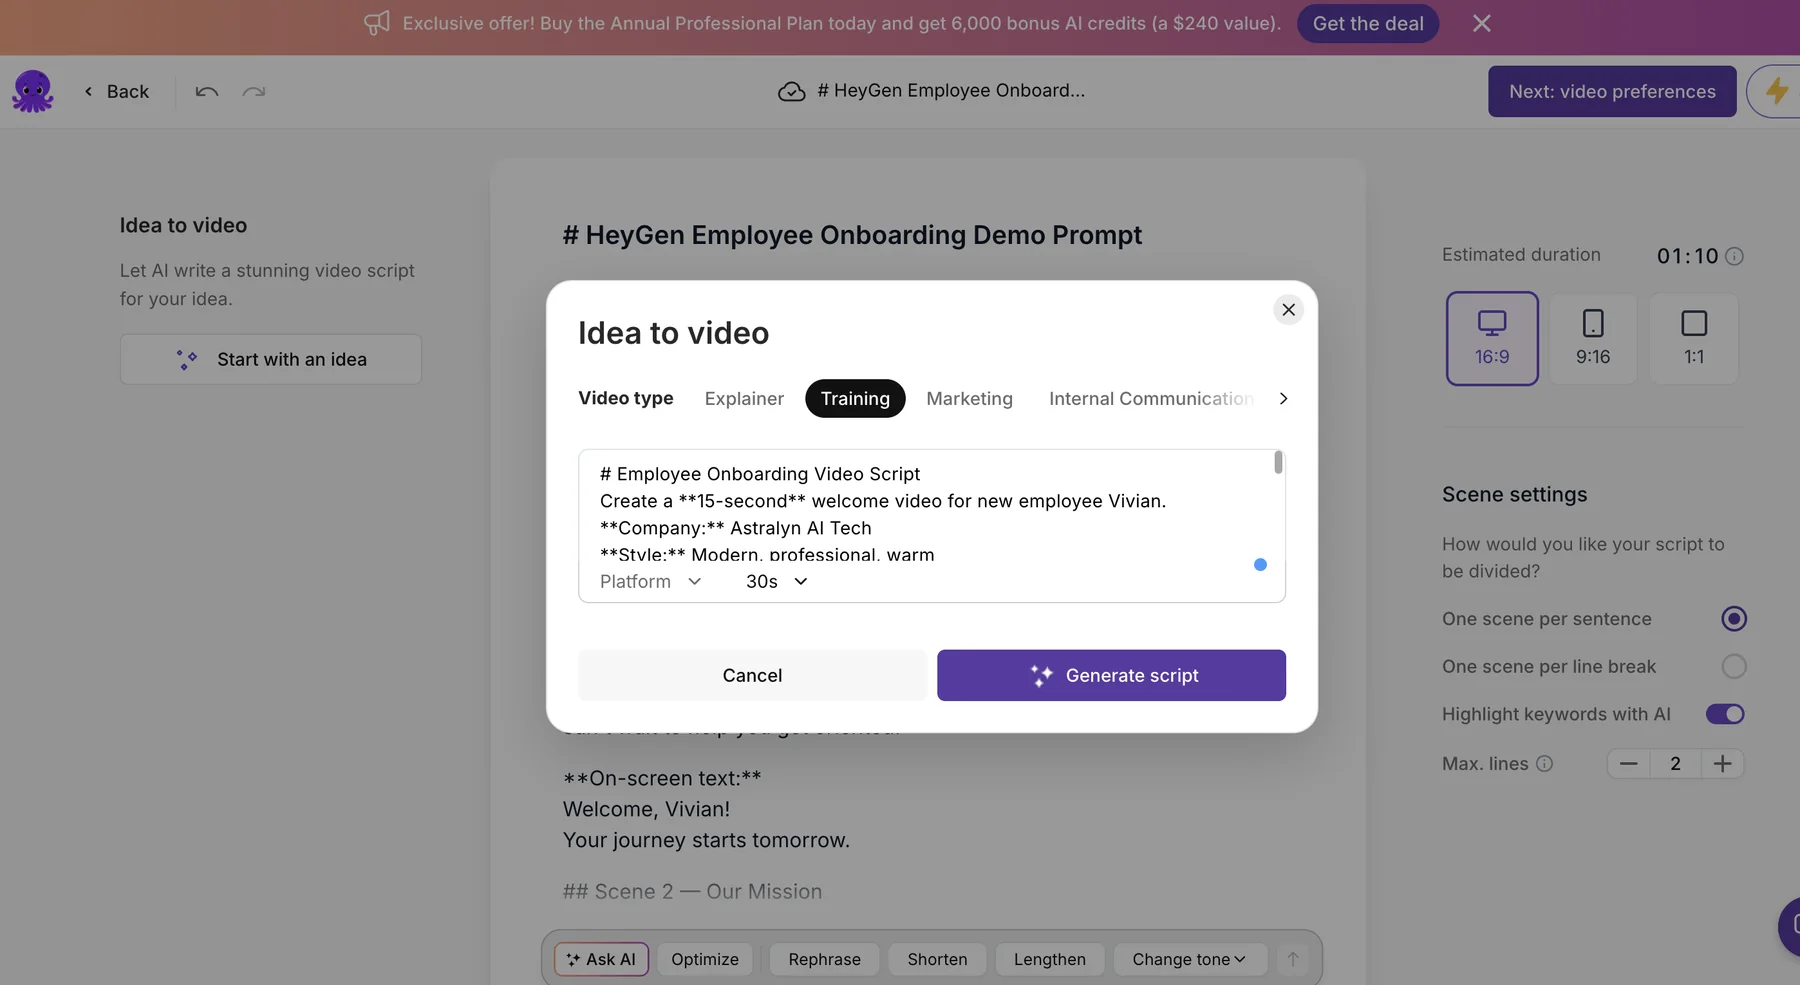Click the Rephrase button
The width and height of the screenshot is (1800, 985).
[824, 959]
